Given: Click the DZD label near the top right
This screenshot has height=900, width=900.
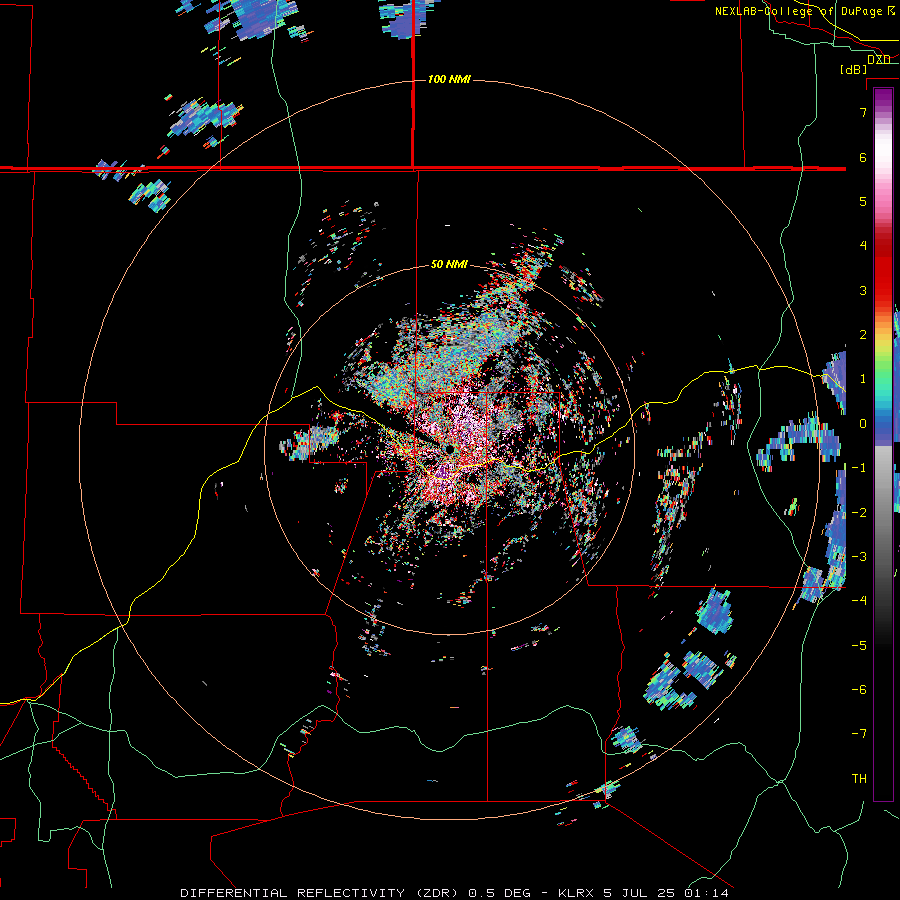Looking at the screenshot, I should pos(879,59).
